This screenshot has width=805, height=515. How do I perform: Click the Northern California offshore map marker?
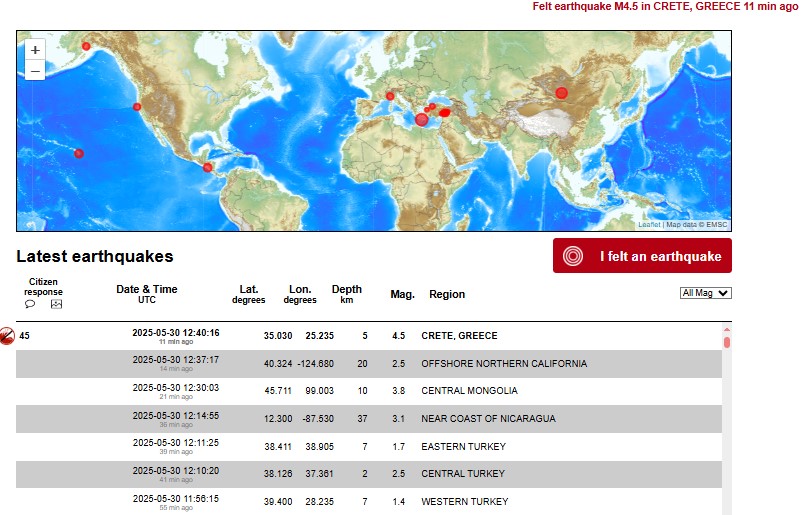(137, 107)
